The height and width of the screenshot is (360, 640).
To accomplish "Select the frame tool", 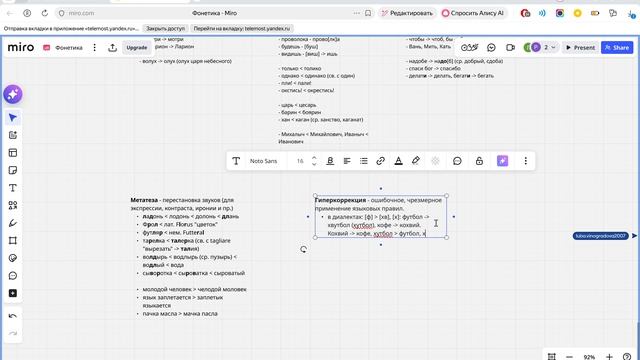I will (x=13, y=240).
